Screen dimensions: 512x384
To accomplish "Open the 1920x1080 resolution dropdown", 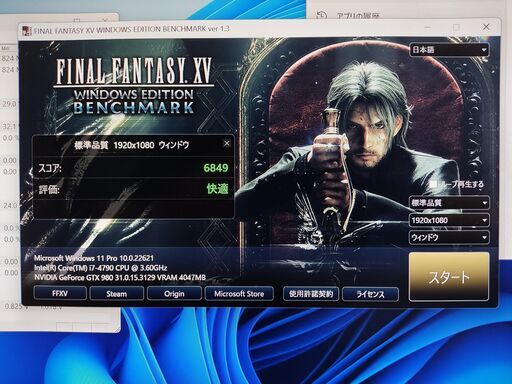I will 449,220.
